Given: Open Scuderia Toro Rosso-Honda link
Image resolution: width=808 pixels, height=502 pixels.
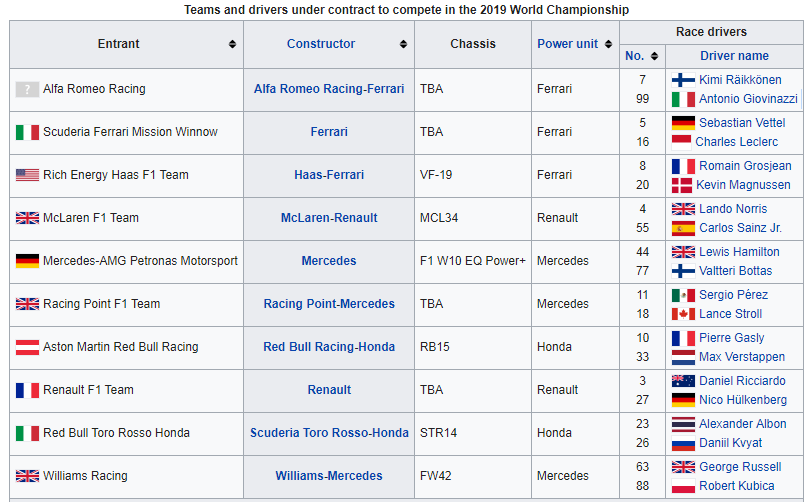Looking at the screenshot, I should (x=329, y=432).
